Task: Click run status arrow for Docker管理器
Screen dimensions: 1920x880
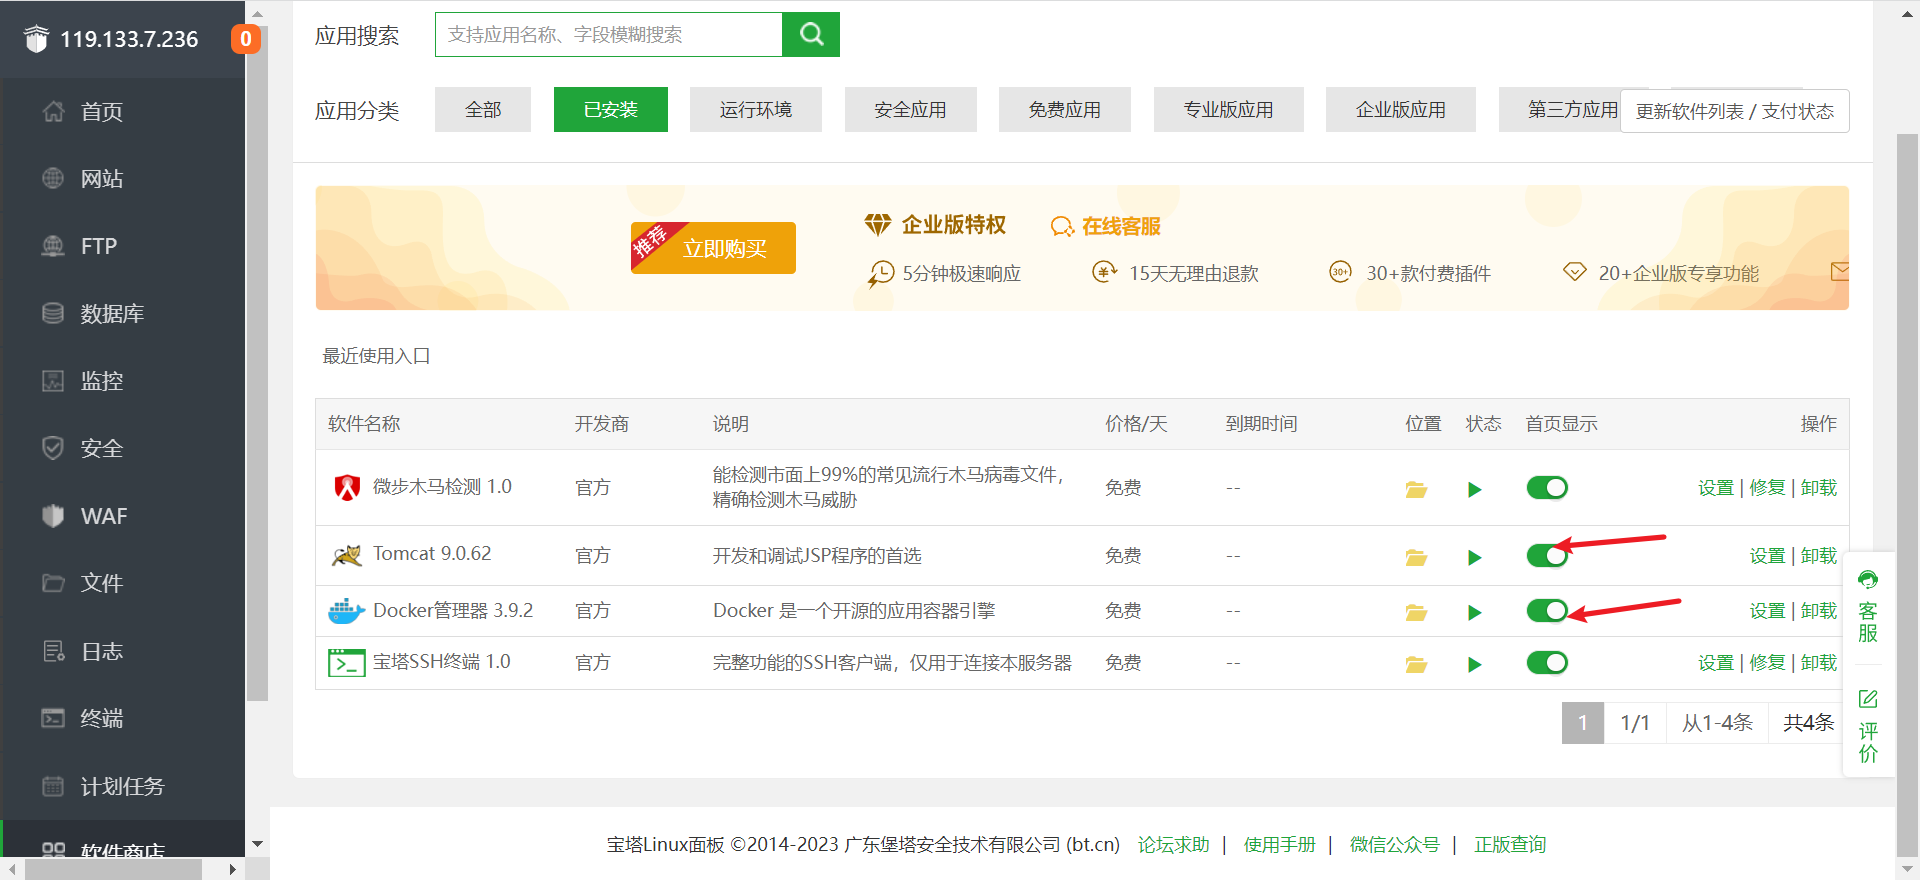Action: coord(1474,612)
